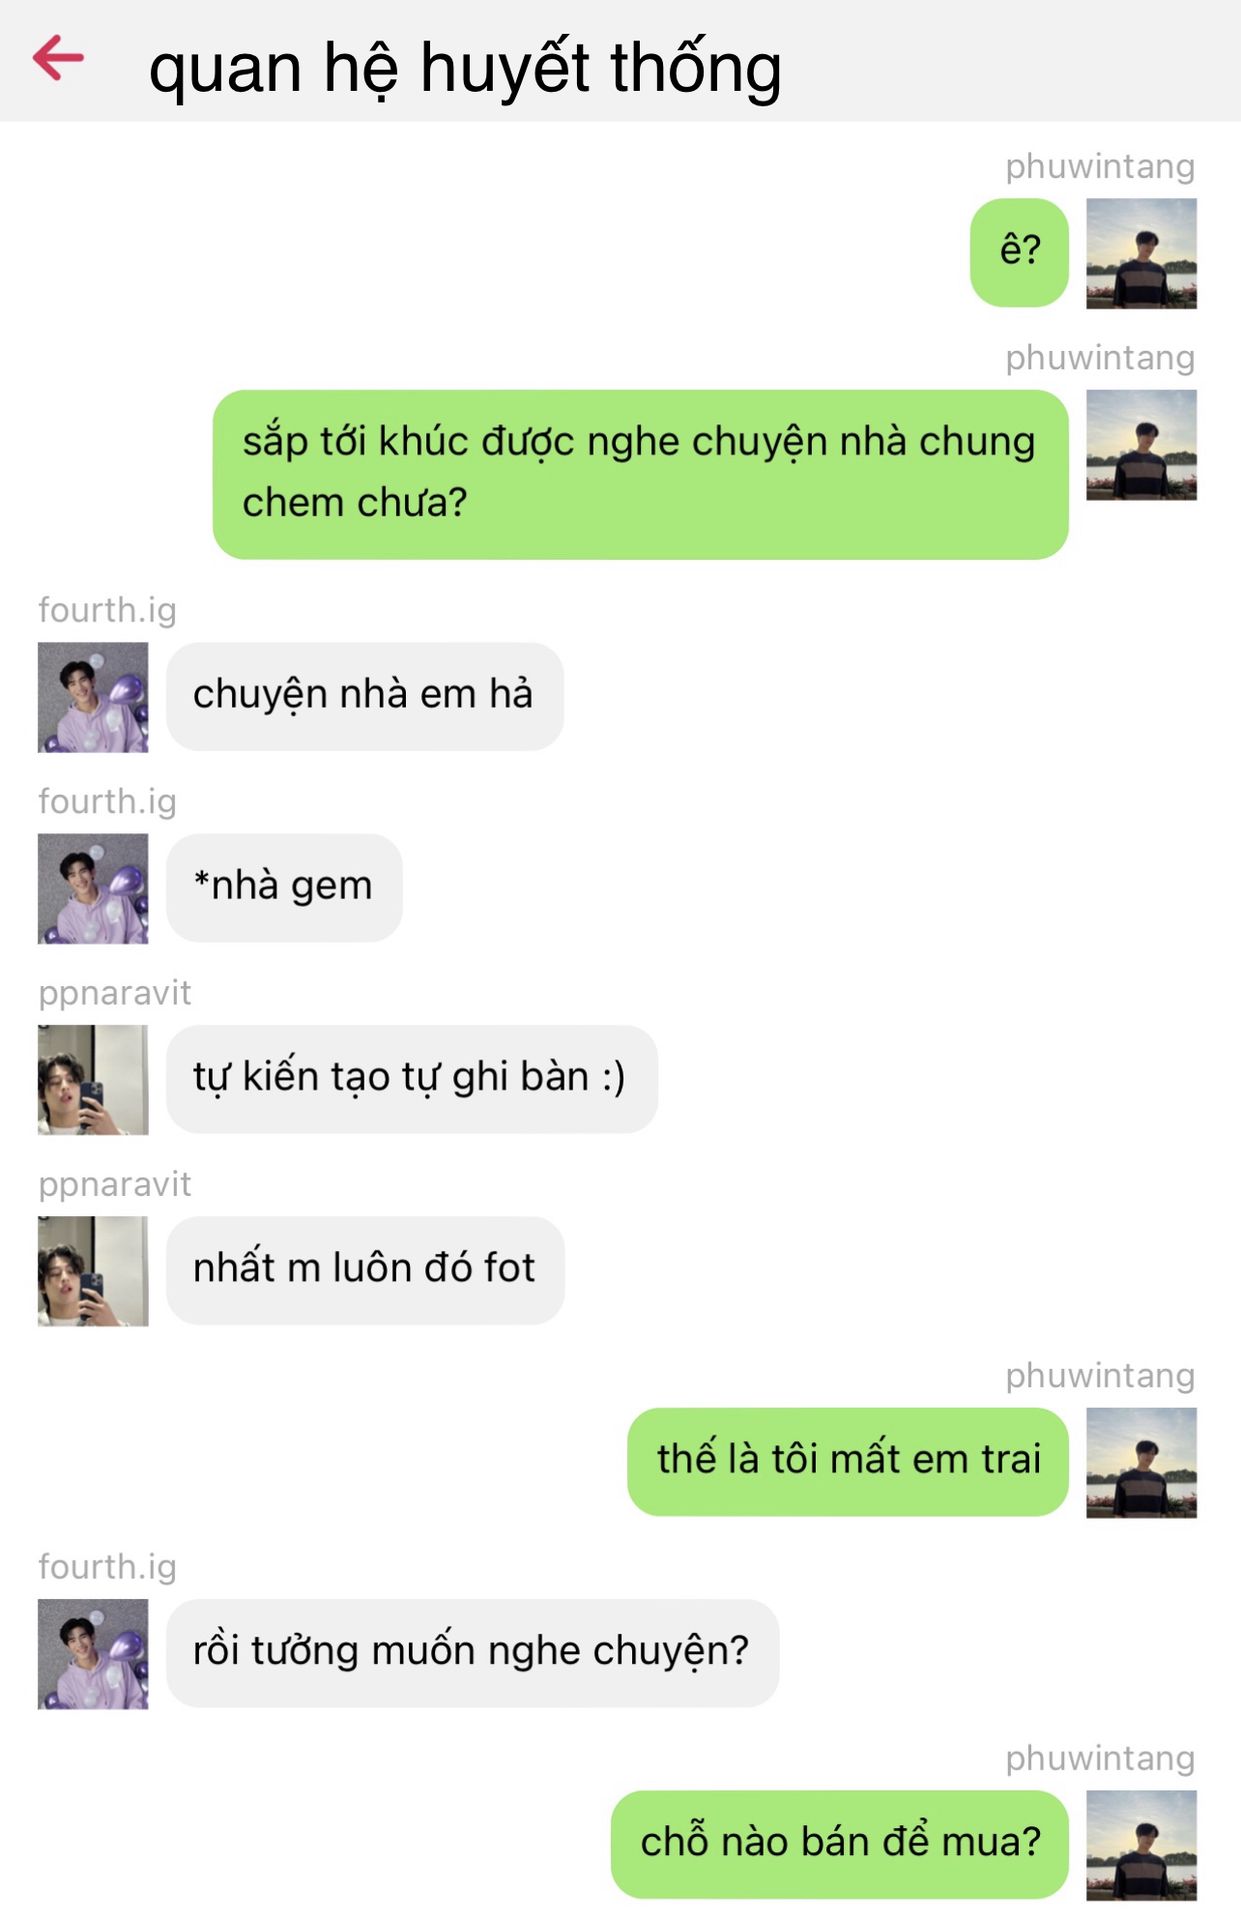This screenshot has width=1241, height=1920.
Task: Select "chỗ nào bán để mua?" bubble
Action: point(840,1844)
